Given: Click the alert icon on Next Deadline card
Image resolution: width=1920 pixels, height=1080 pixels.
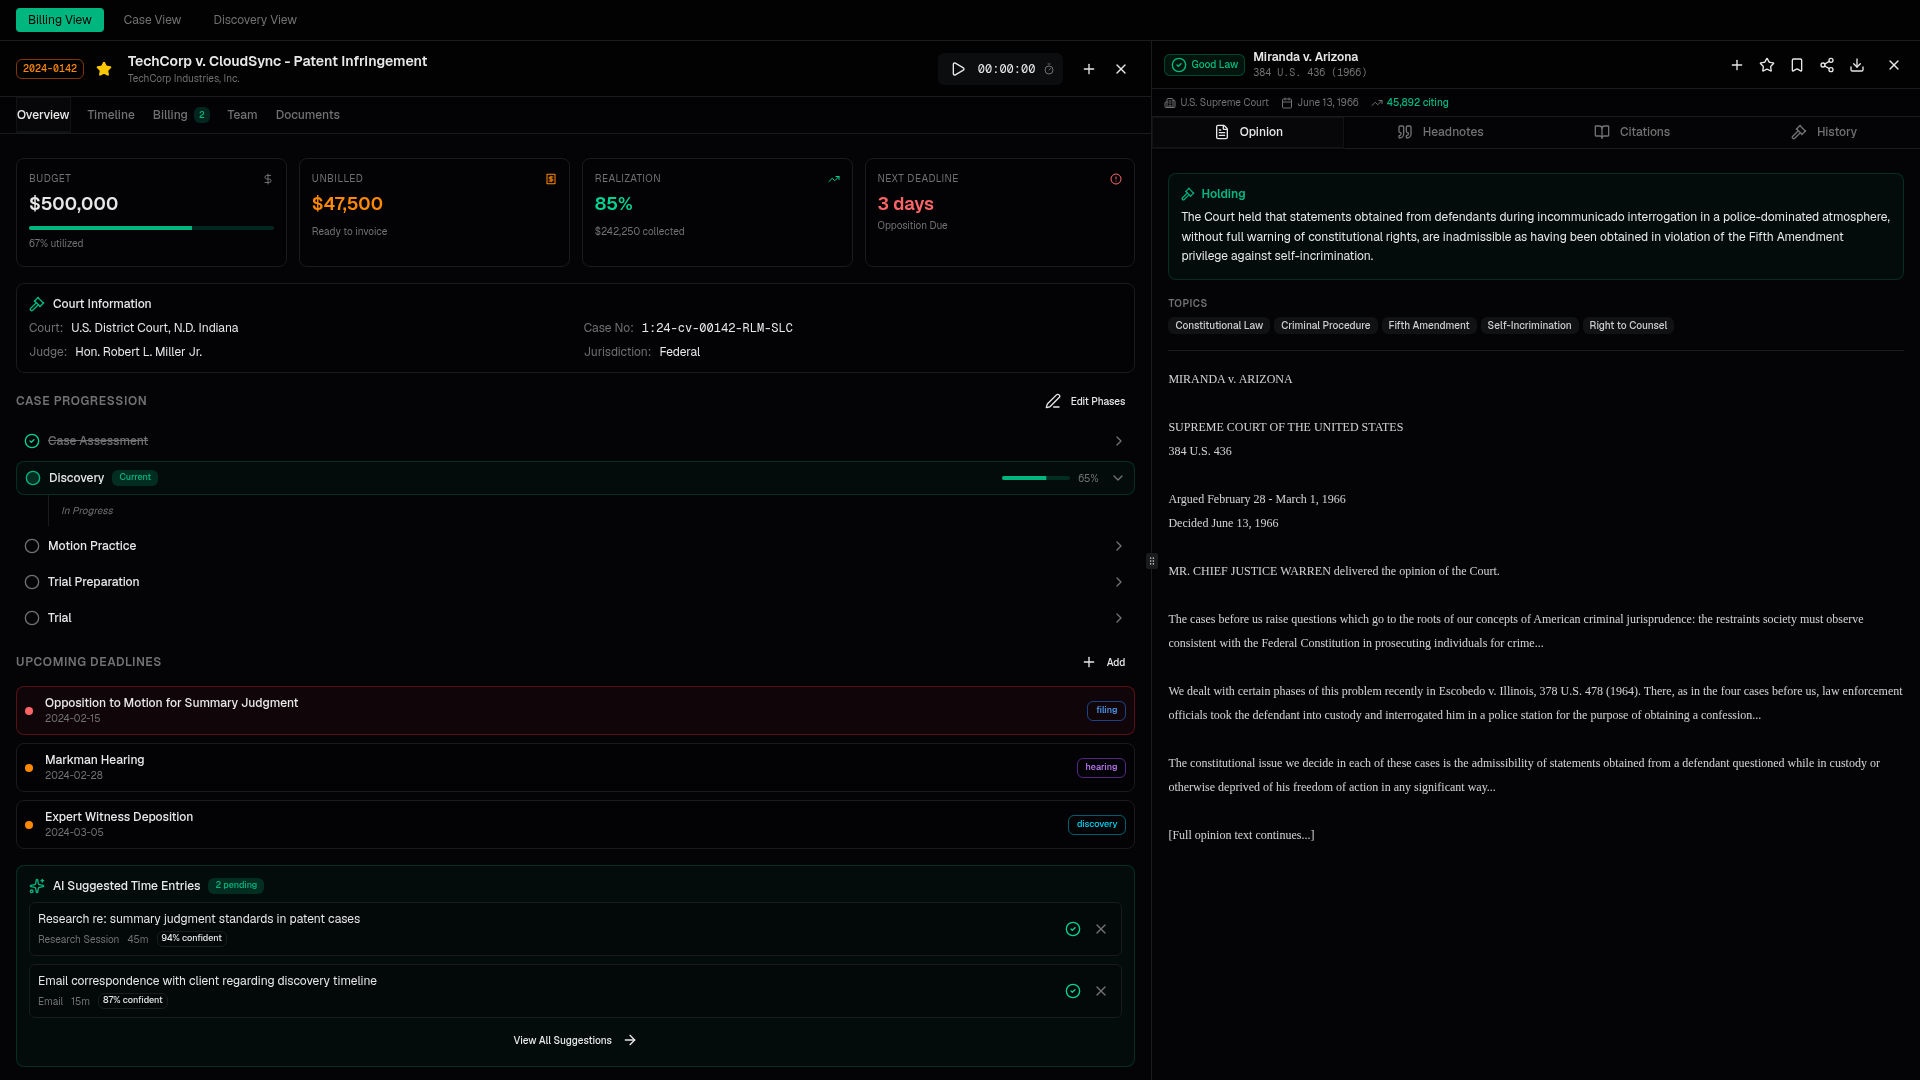Looking at the screenshot, I should pos(1116,179).
